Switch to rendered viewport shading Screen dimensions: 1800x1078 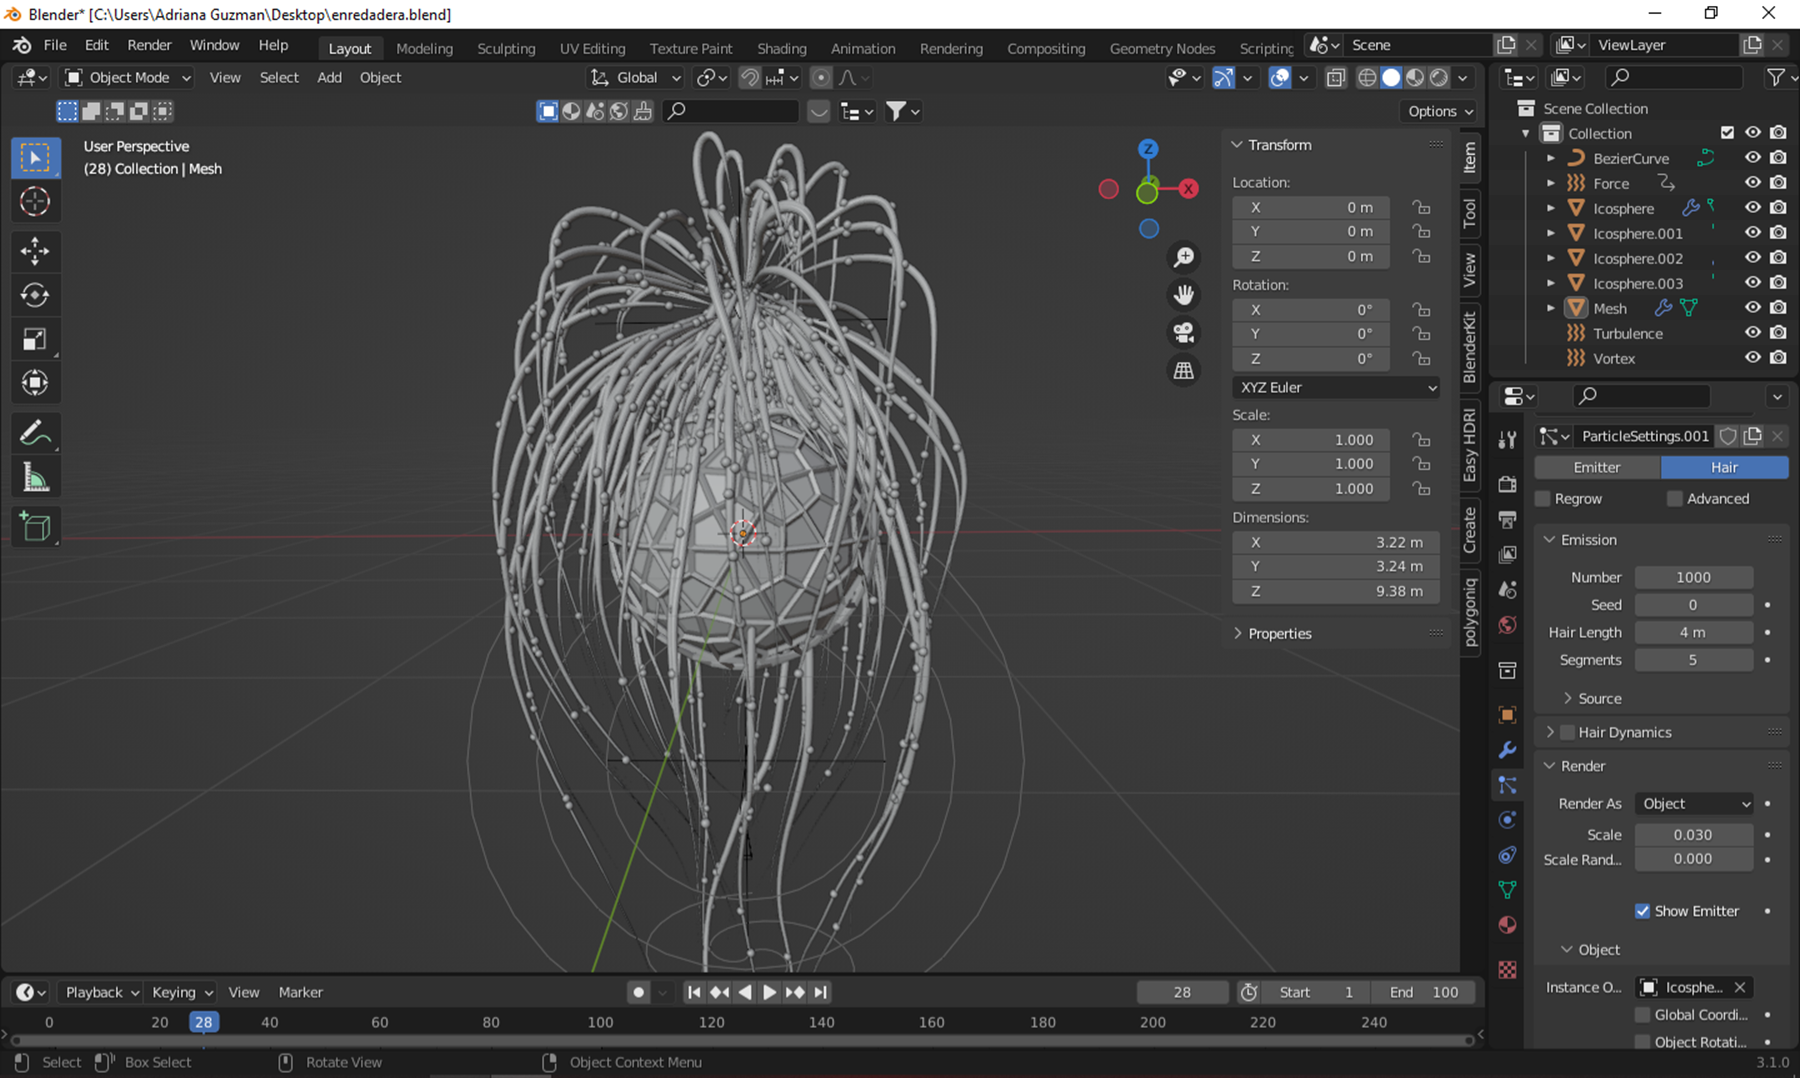point(1439,77)
